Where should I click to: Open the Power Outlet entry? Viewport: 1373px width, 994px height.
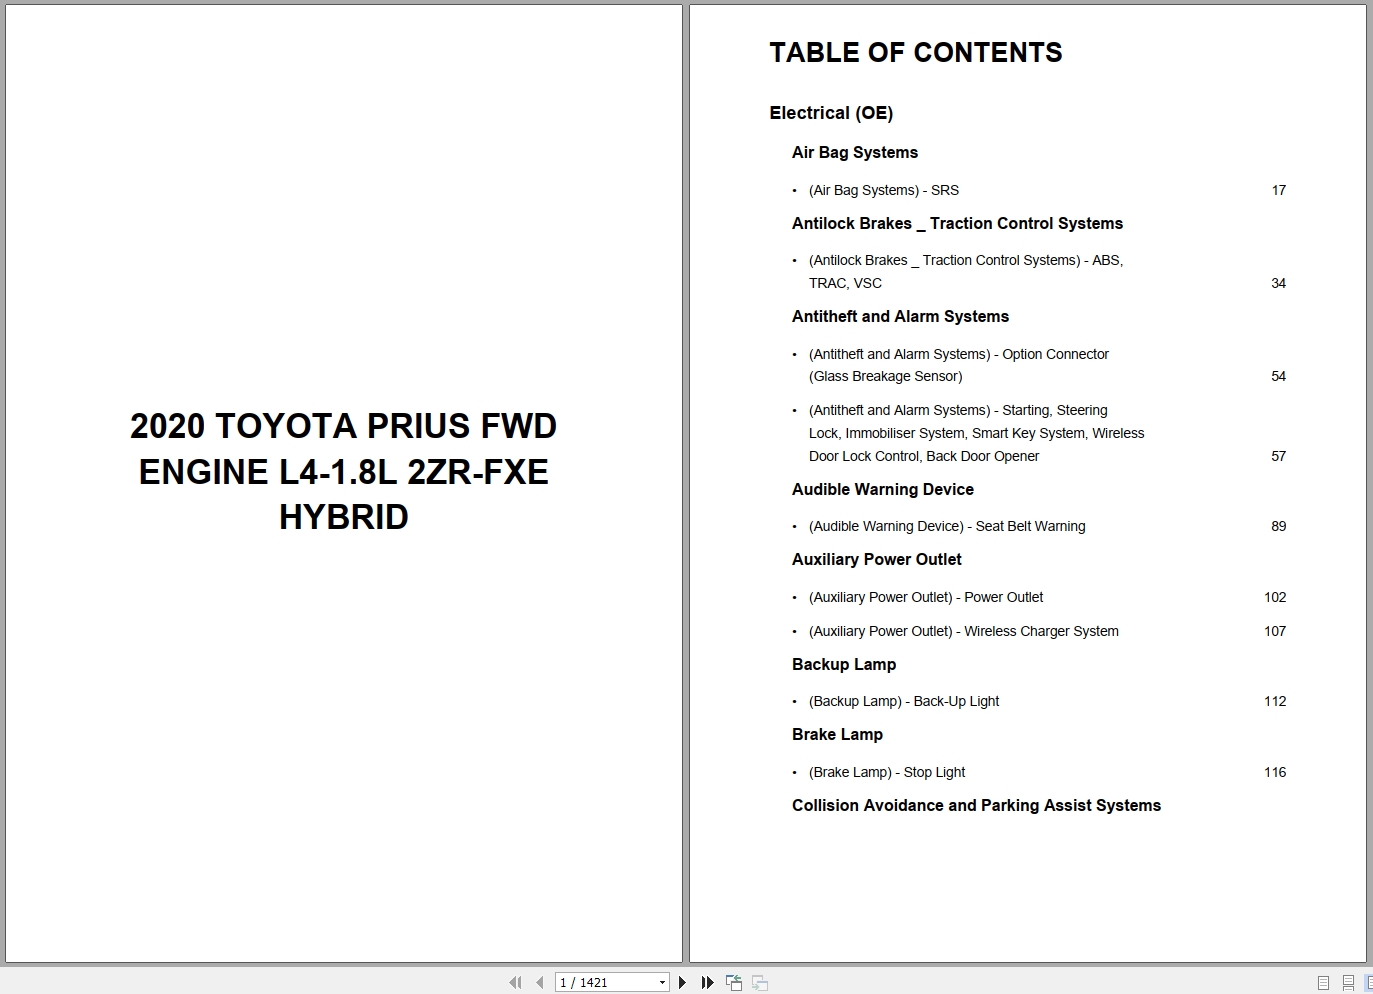926,597
